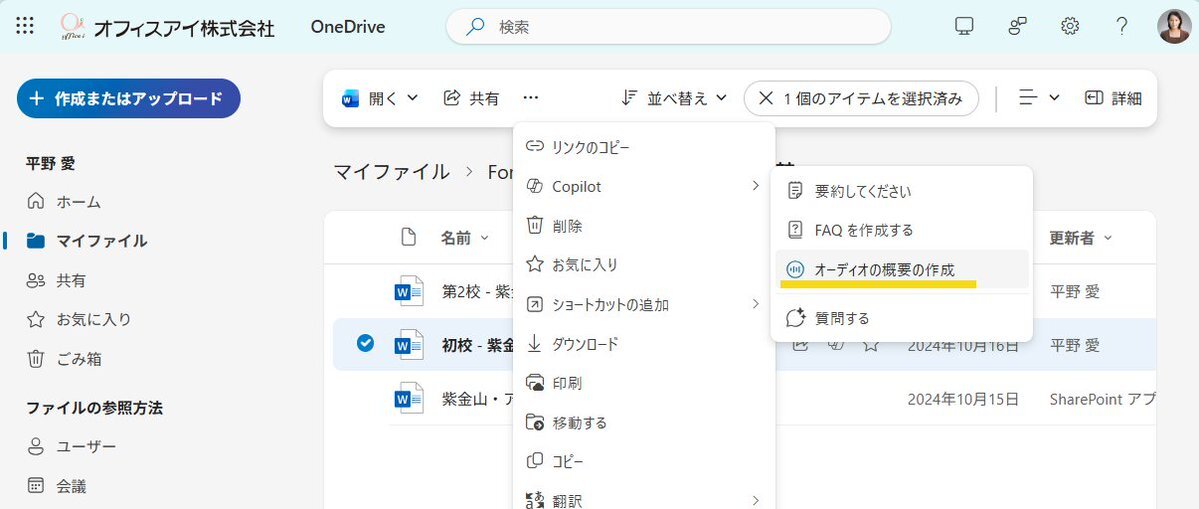The width and height of the screenshot is (1199, 509).
Task: Open the help question mark icon
Action: tap(1122, 27)
